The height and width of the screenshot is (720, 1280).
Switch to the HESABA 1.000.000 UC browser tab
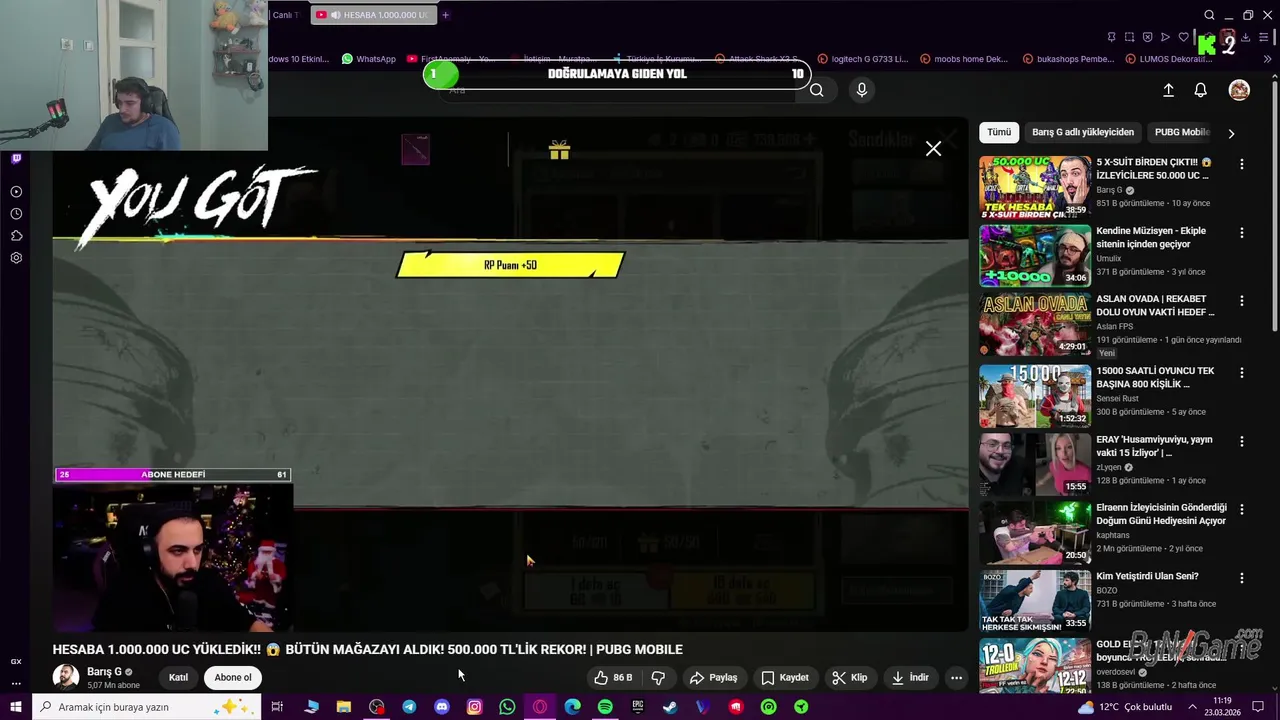pos(373,15)
